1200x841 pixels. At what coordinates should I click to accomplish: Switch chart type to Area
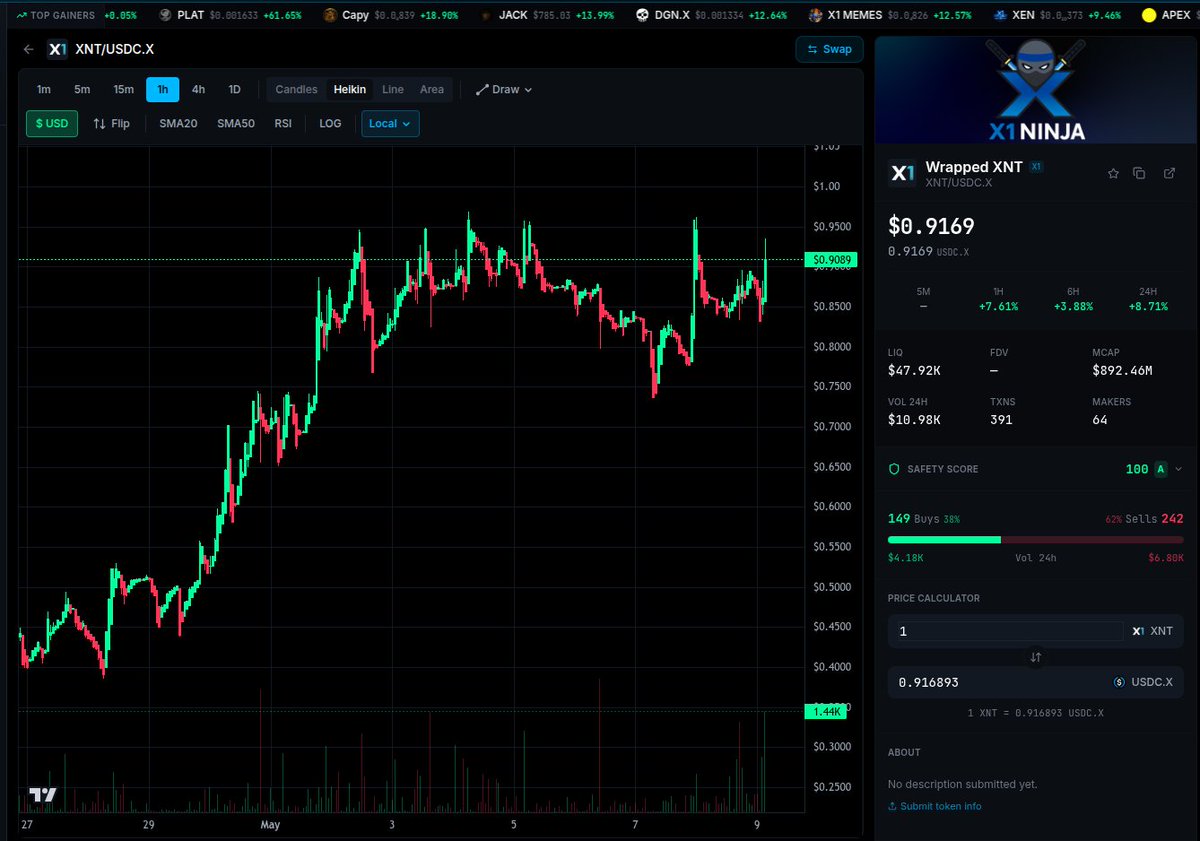pos(432,89)
